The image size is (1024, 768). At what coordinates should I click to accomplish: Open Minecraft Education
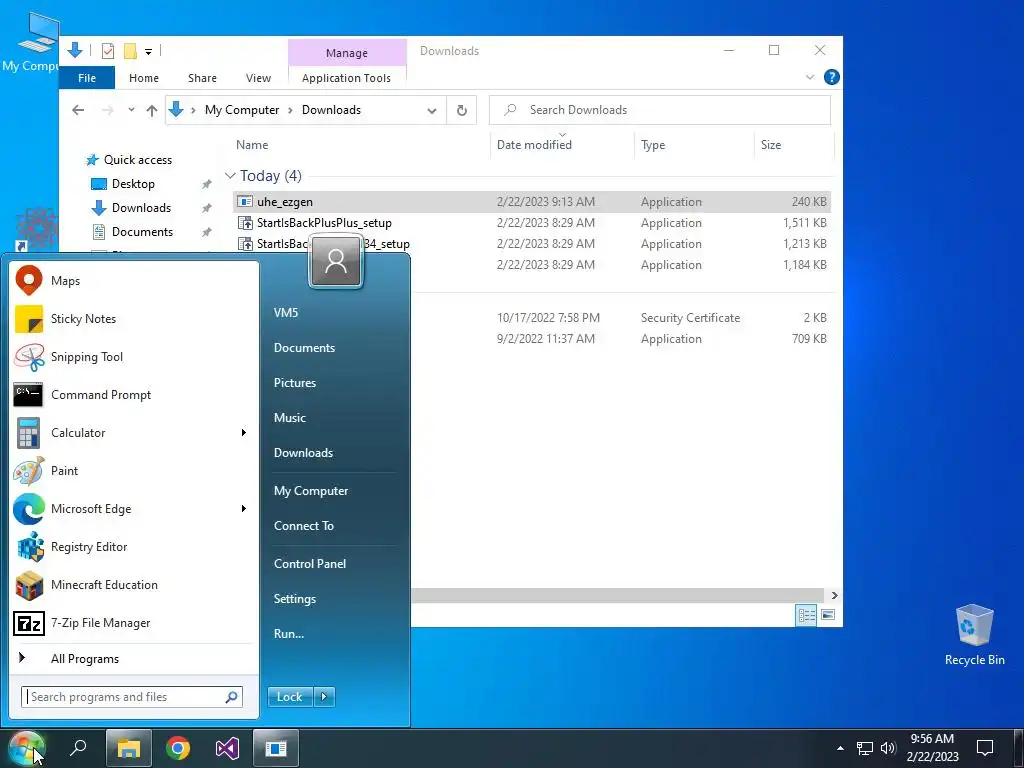pos(134,584)
